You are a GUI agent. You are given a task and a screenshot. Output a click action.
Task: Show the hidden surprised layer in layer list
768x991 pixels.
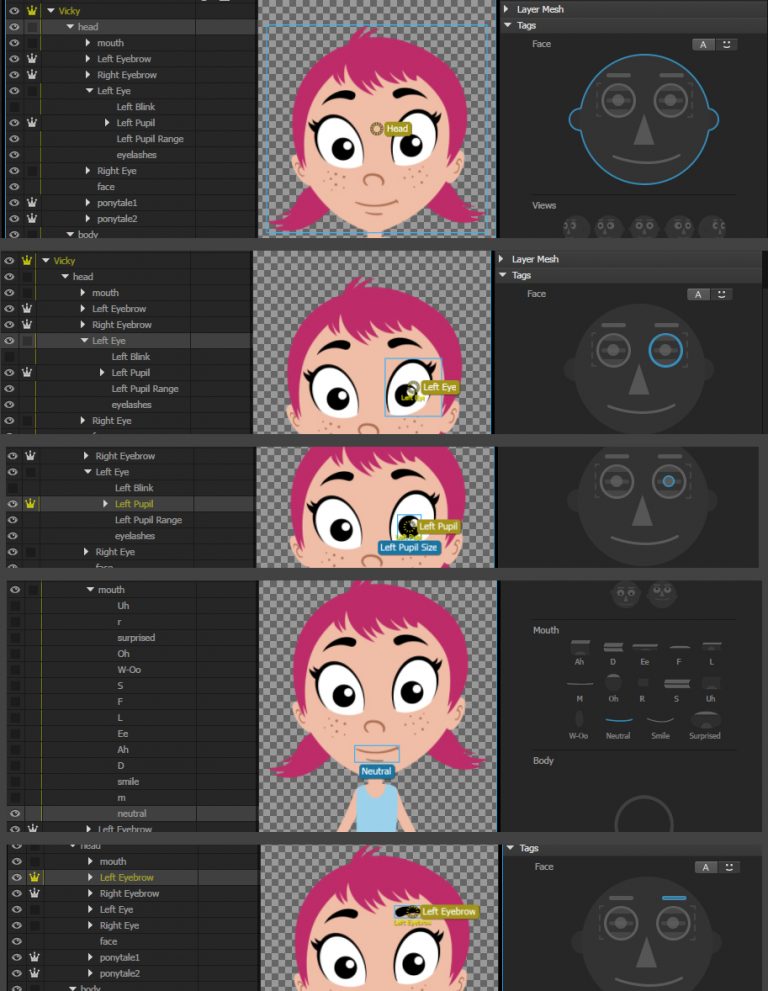15,638
